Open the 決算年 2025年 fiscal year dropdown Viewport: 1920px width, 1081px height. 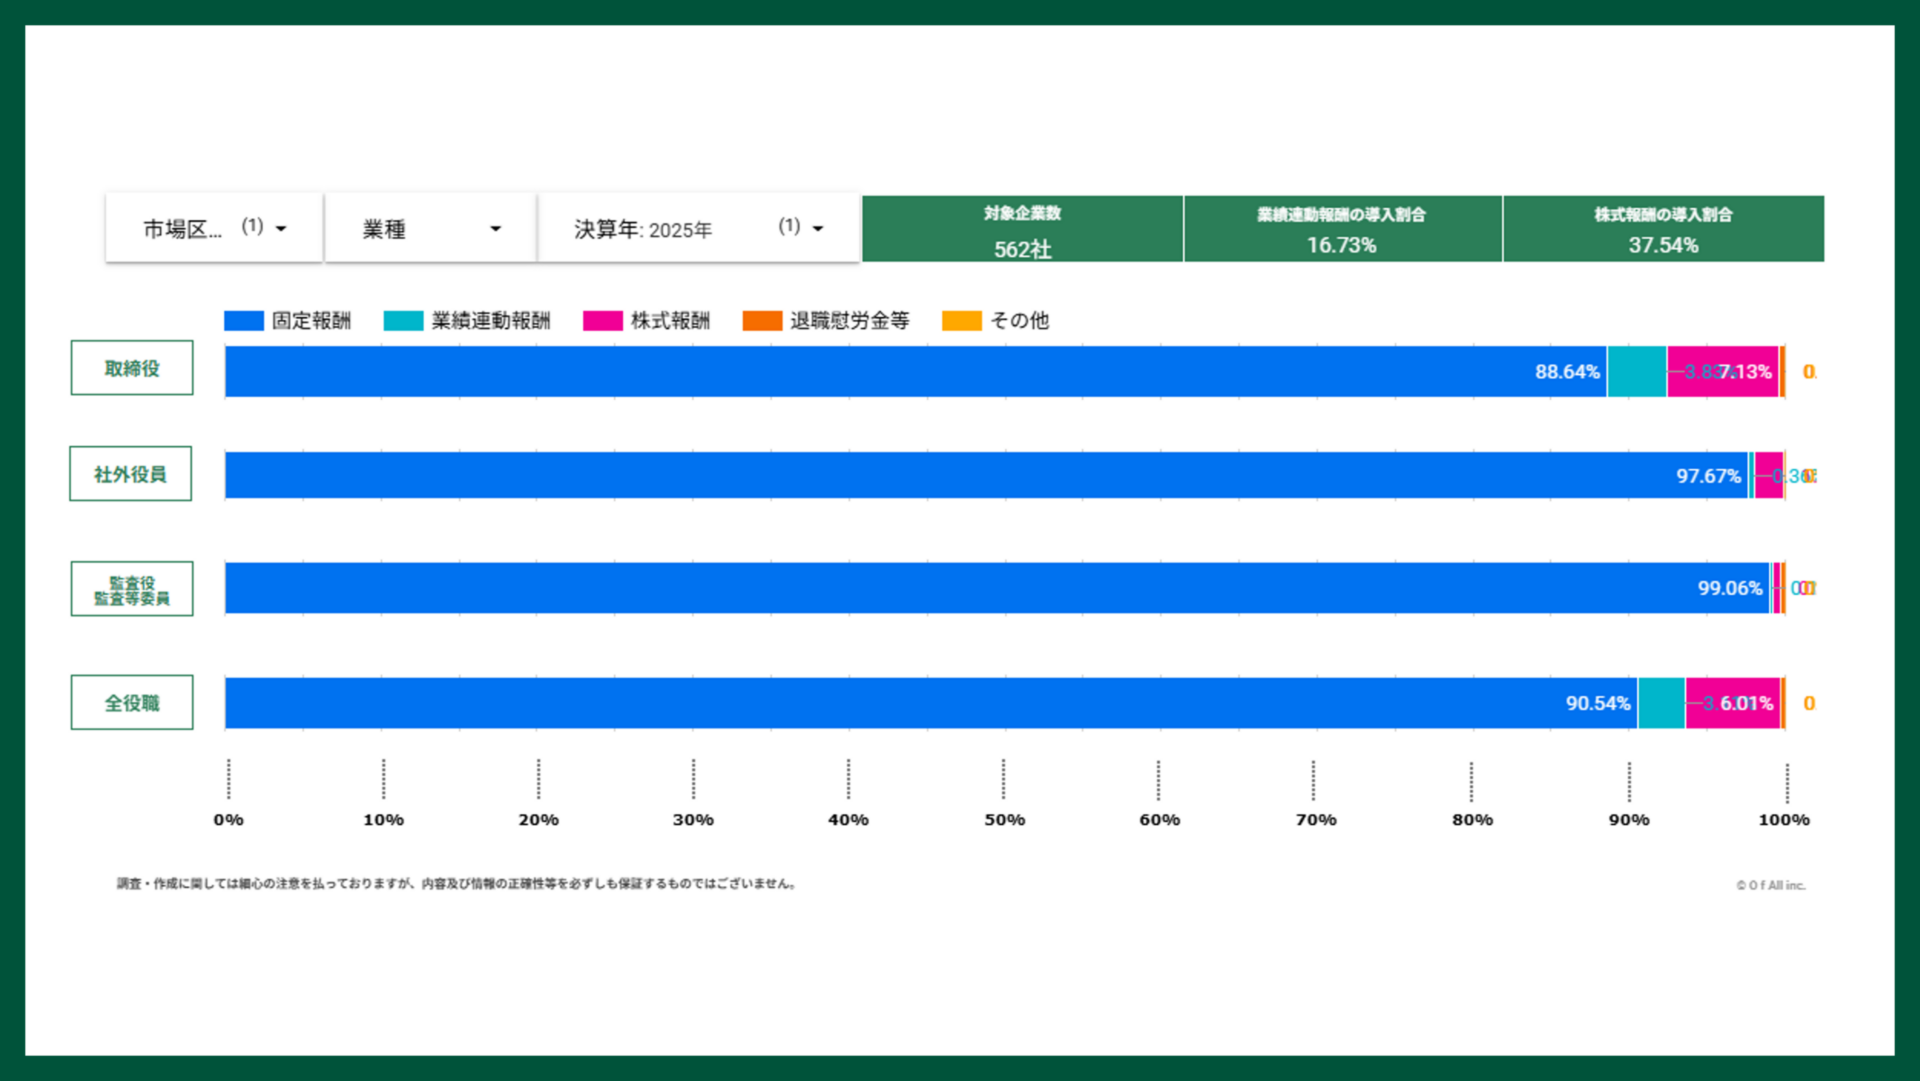[x=698, y=229]
